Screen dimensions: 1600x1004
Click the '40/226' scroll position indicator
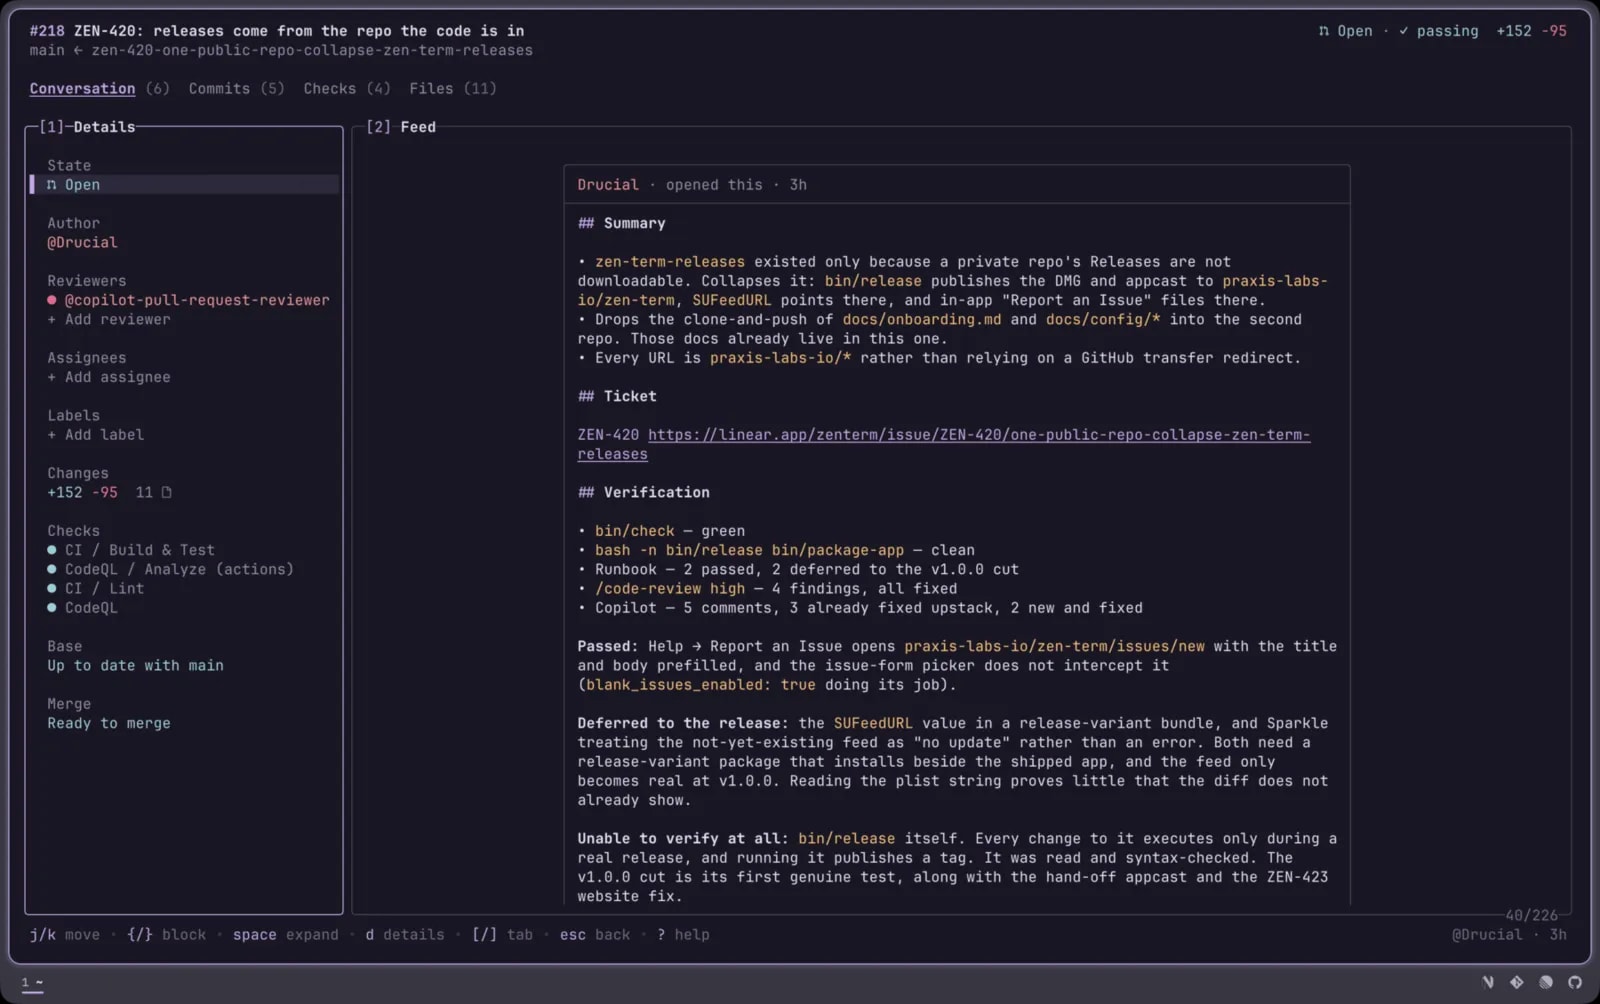(x=1531, y=915)
